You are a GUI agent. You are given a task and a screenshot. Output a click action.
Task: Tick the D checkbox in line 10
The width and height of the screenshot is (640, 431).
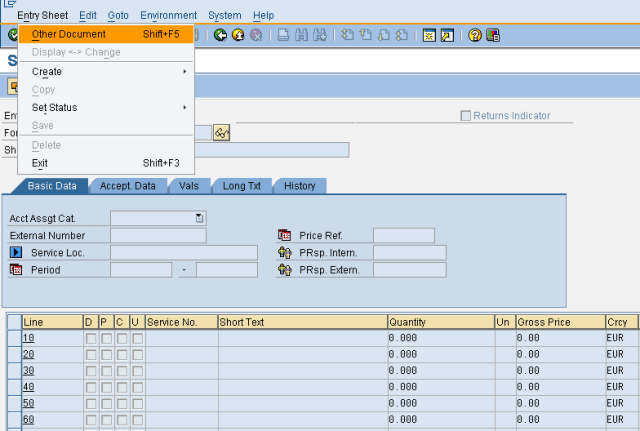[x=90, y=339]
